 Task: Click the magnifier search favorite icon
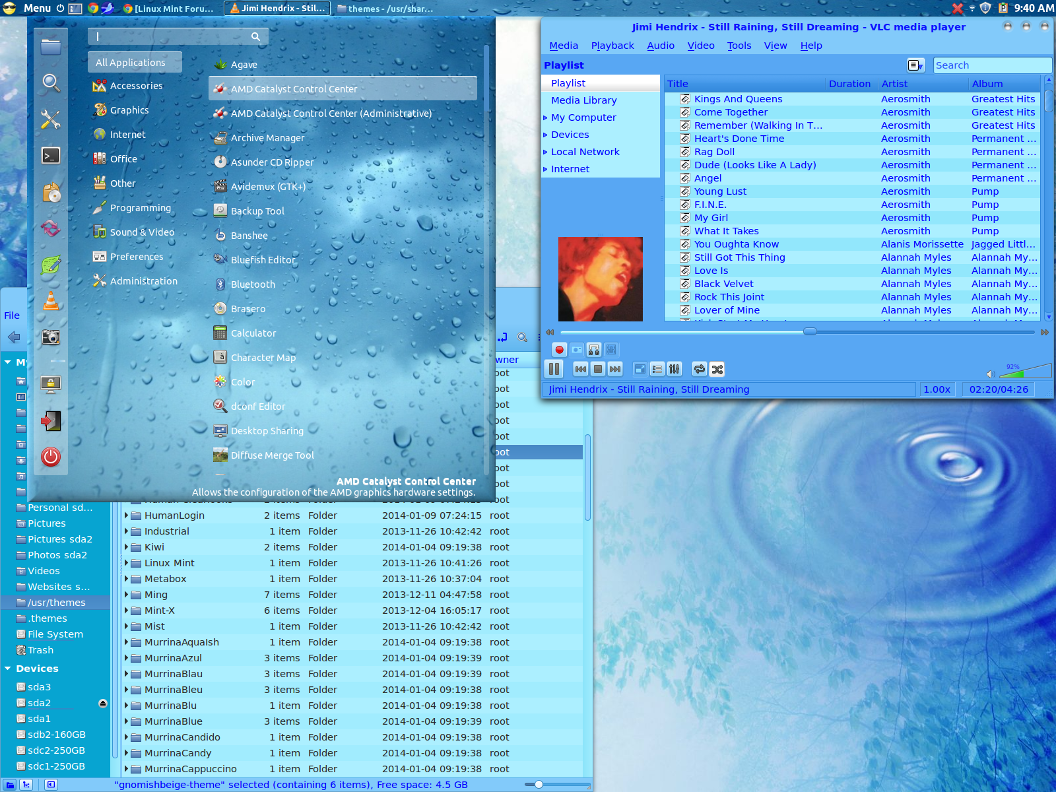pos(51,83)
